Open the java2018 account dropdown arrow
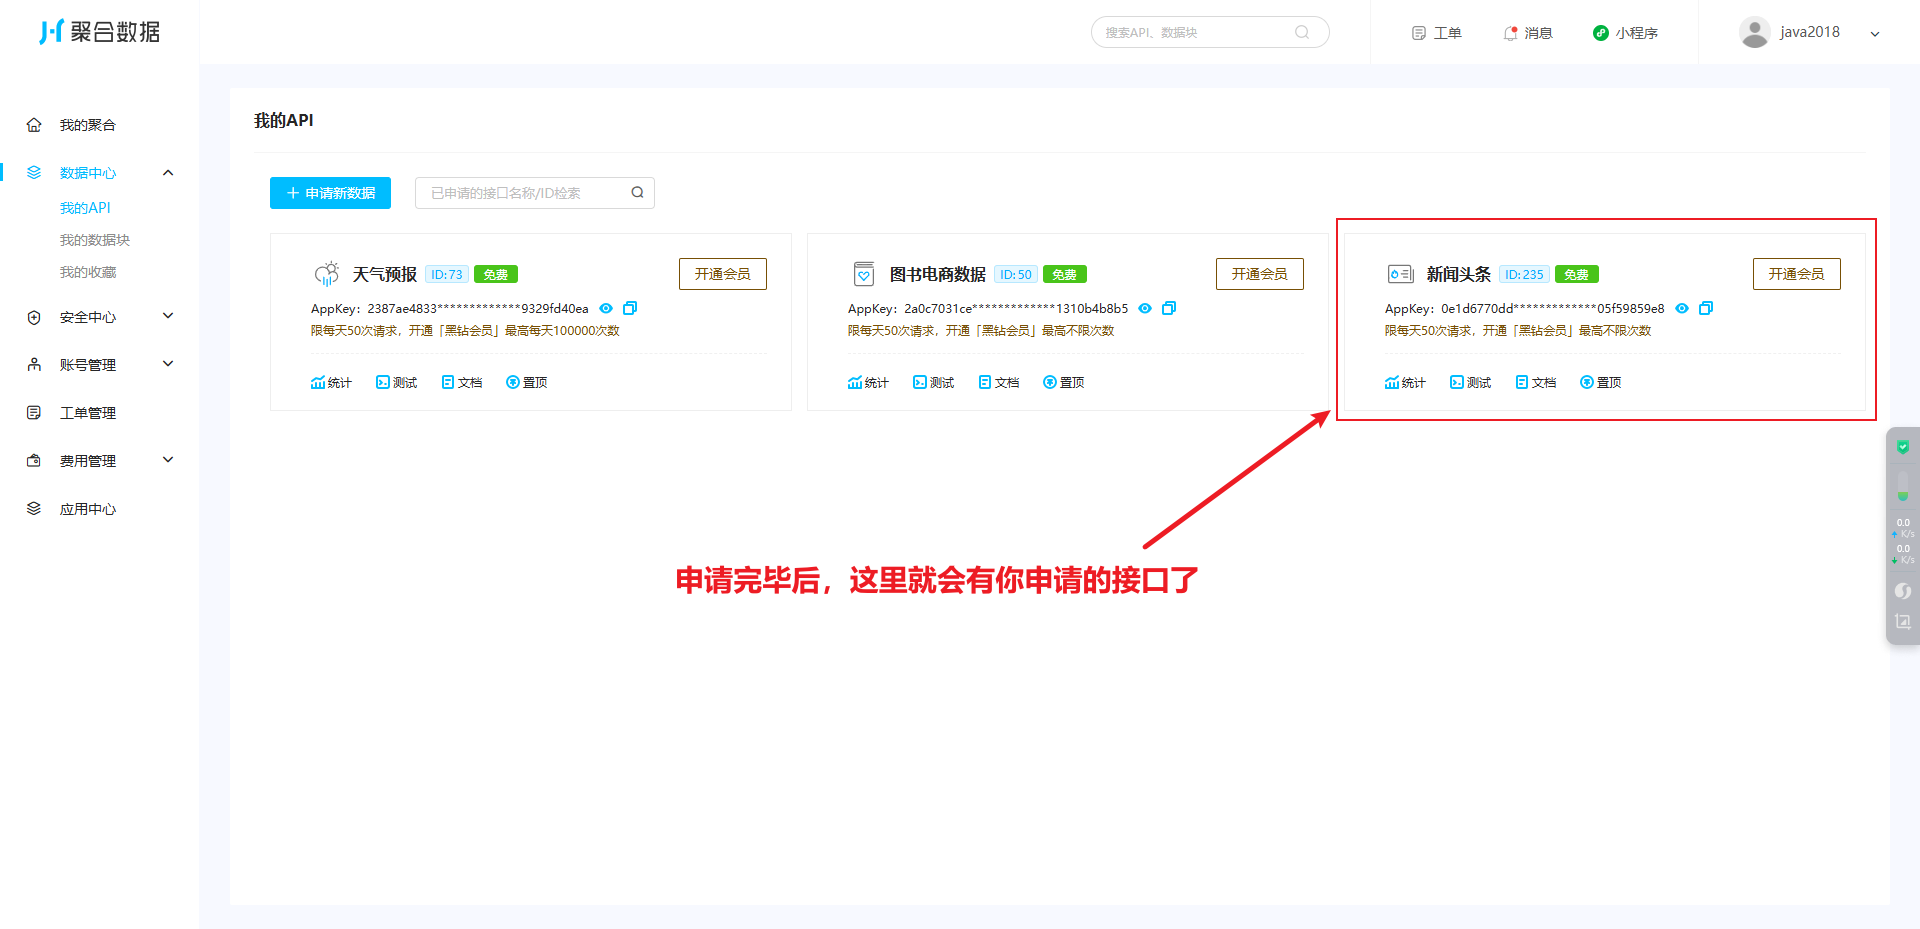Viewport: 1920px width, 929px height. coord(1875,34)
